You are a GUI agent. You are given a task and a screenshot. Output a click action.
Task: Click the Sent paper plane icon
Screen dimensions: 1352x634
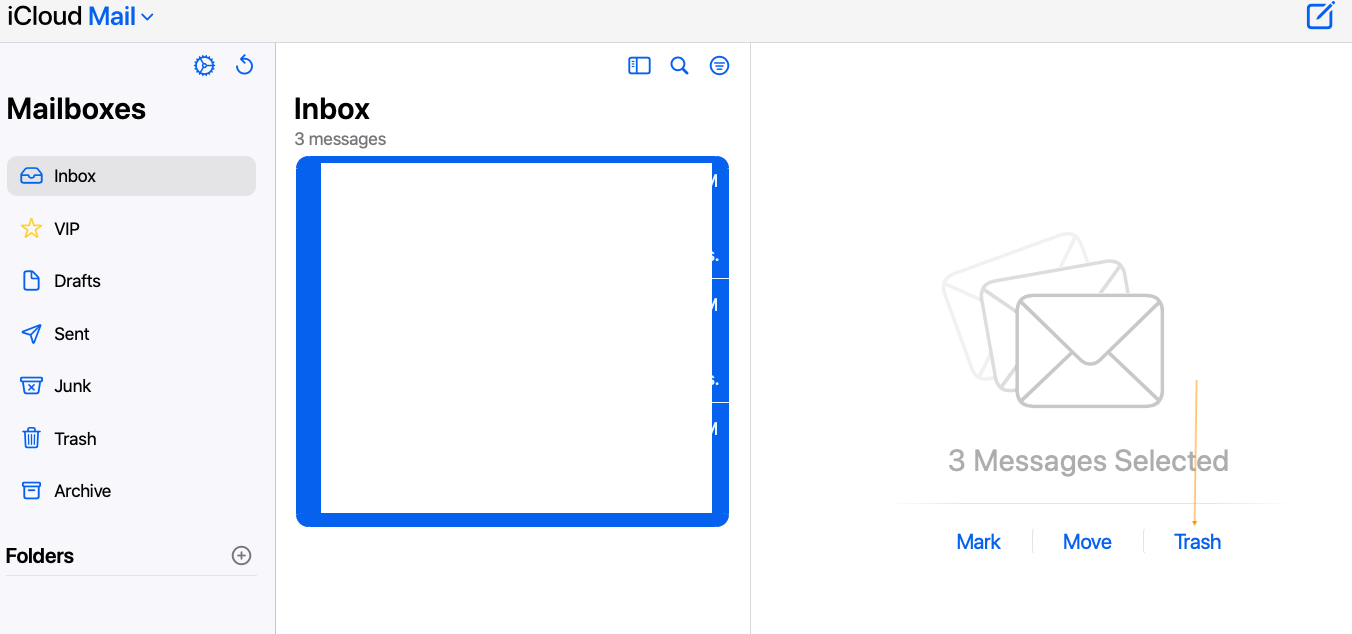32,334
